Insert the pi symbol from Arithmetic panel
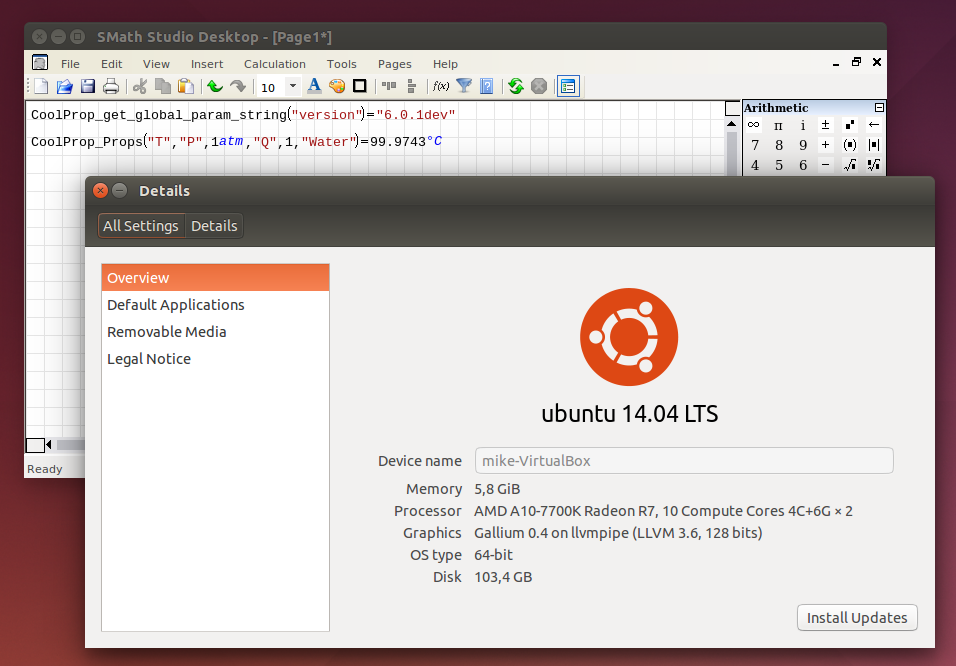 [778, 125]
